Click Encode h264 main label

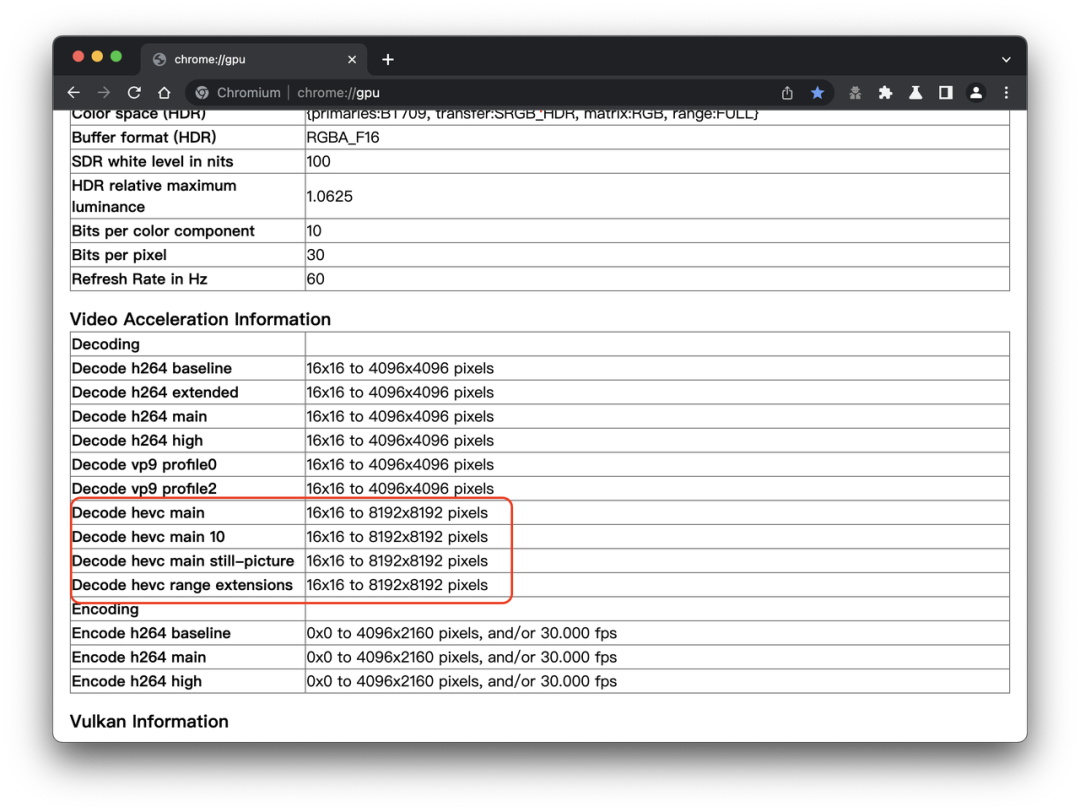point(138,657)
